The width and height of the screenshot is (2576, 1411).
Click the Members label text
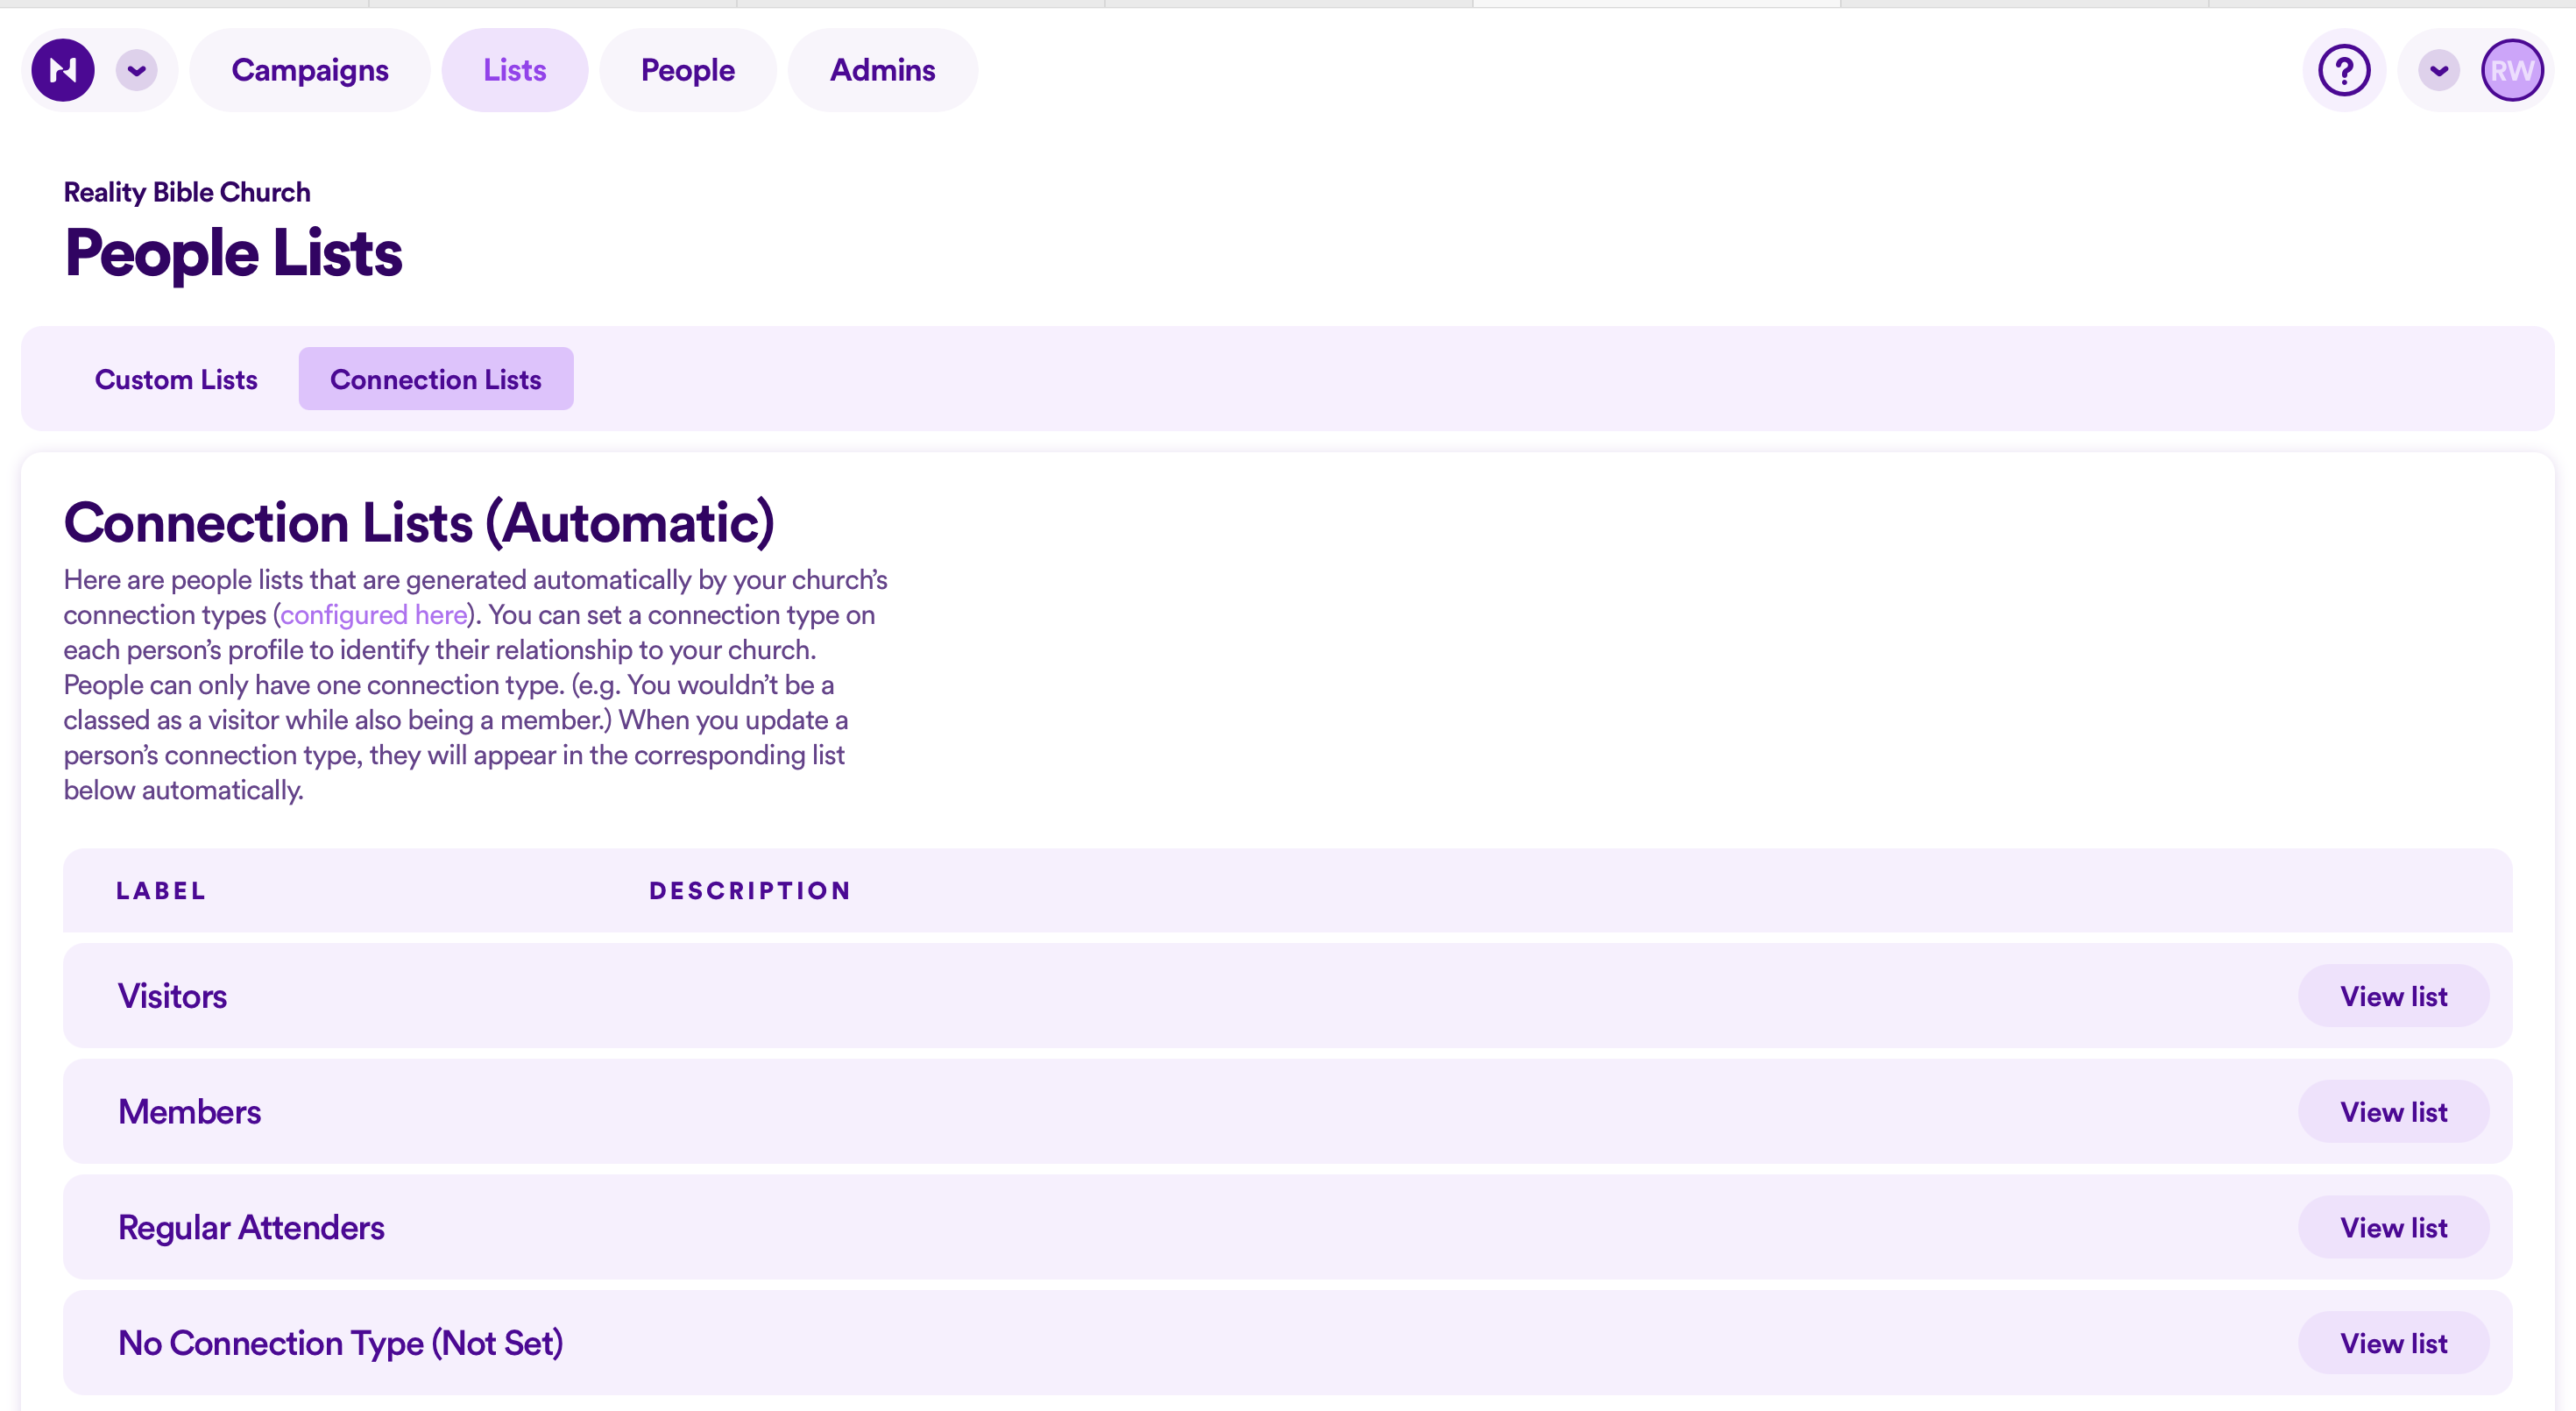[x=190, y=1112]
